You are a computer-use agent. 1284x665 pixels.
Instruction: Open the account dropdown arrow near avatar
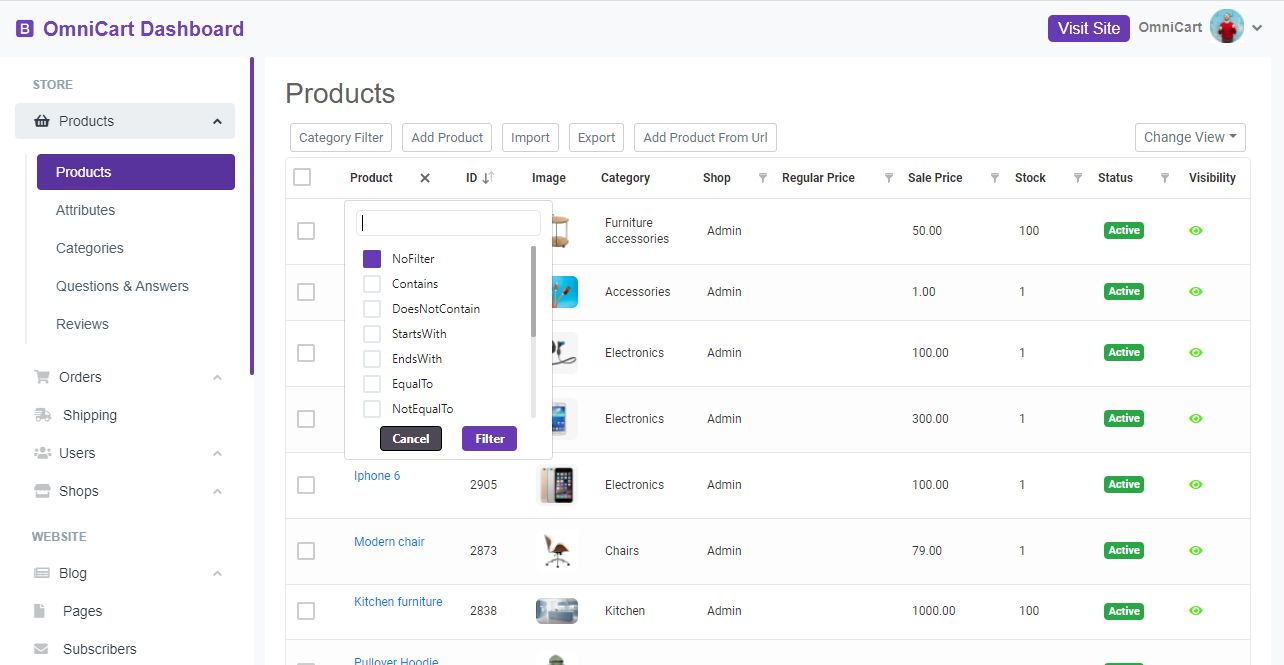pos(1257,29)
